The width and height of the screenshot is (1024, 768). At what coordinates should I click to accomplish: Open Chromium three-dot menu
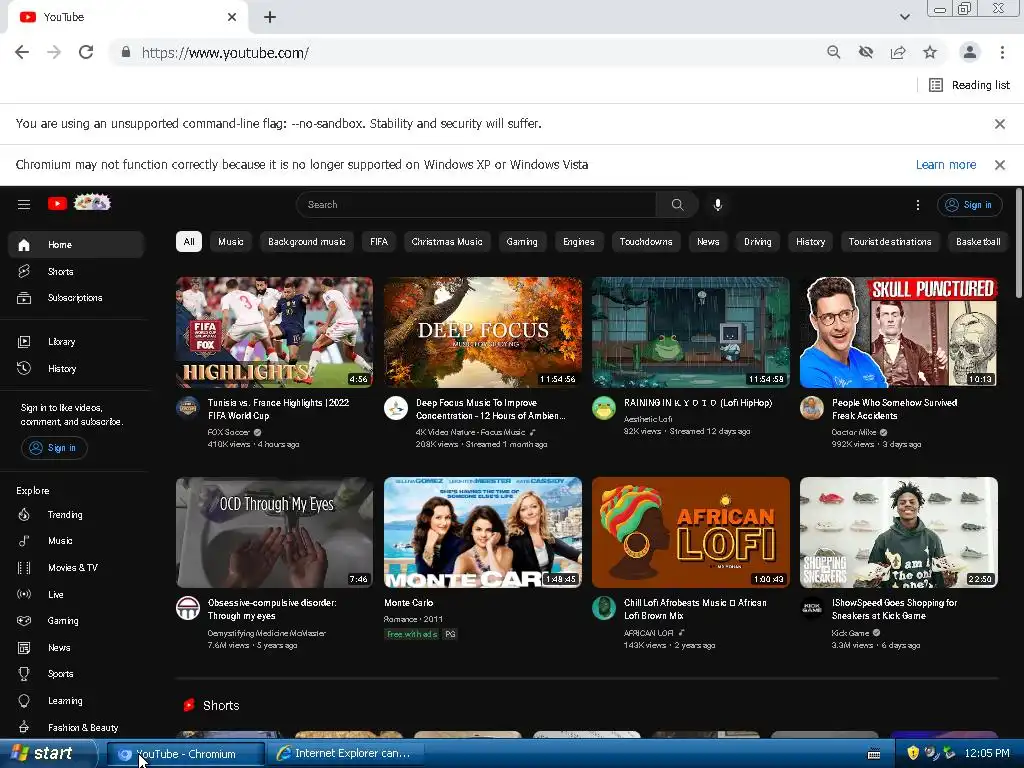[1002, 52]
